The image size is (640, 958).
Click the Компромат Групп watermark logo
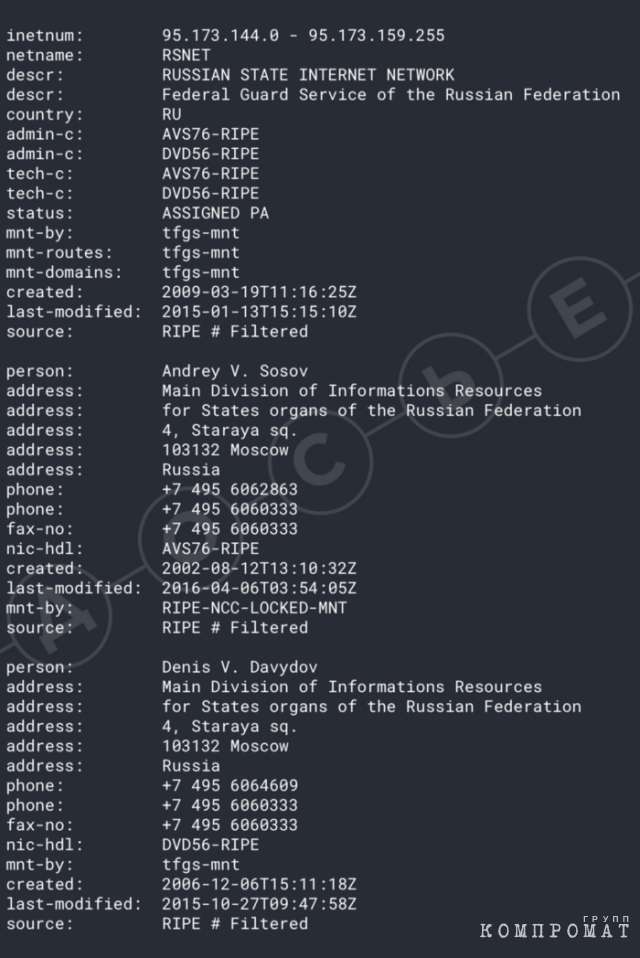pyautogui.click(x=555, y=927)
